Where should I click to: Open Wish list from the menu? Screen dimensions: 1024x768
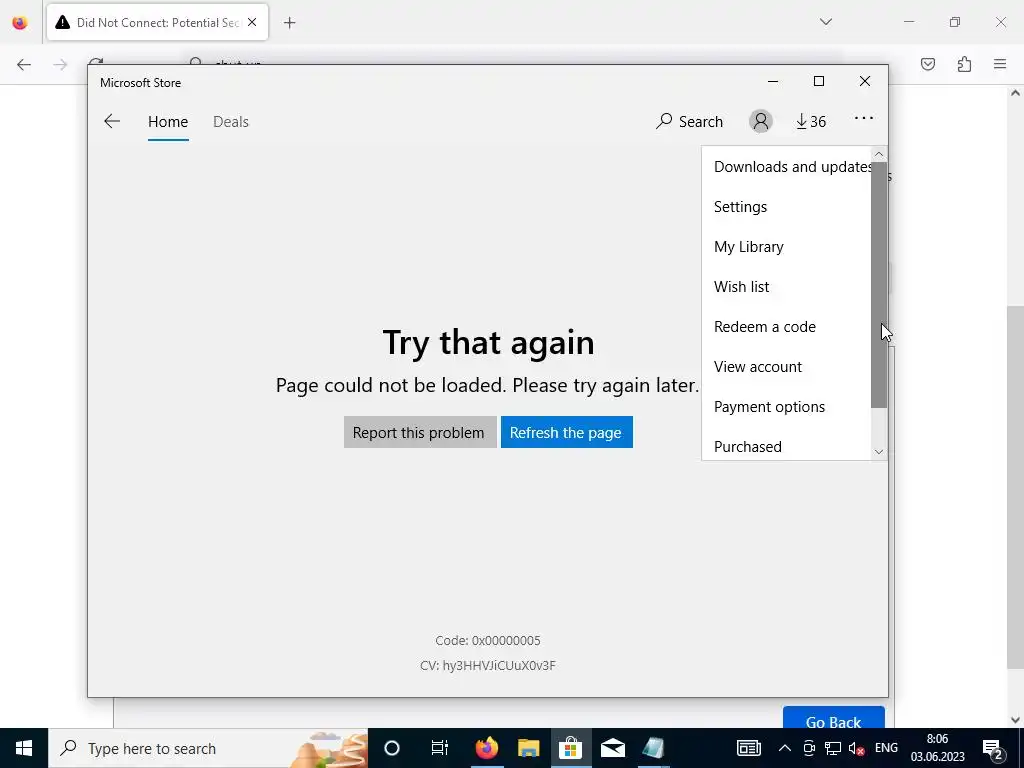[786, 286]
